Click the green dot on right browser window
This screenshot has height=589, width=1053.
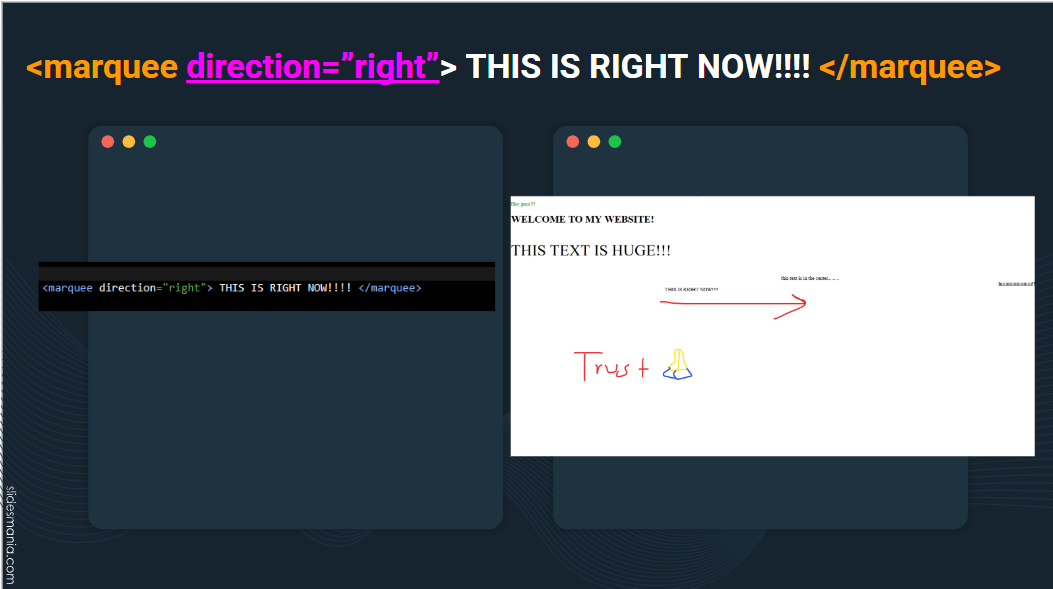[x=614, y=142]
